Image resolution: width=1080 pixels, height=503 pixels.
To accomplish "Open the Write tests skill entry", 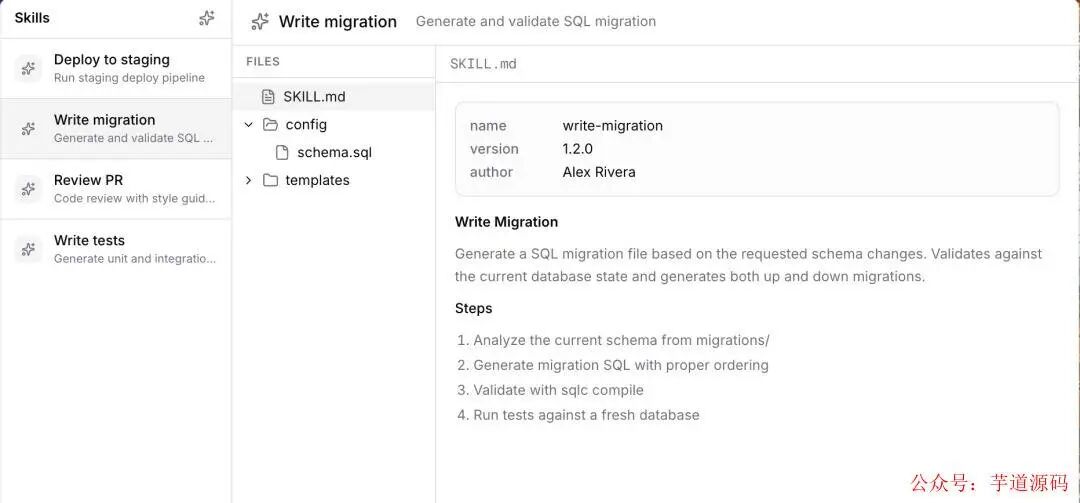I will (x=116, y=249).
